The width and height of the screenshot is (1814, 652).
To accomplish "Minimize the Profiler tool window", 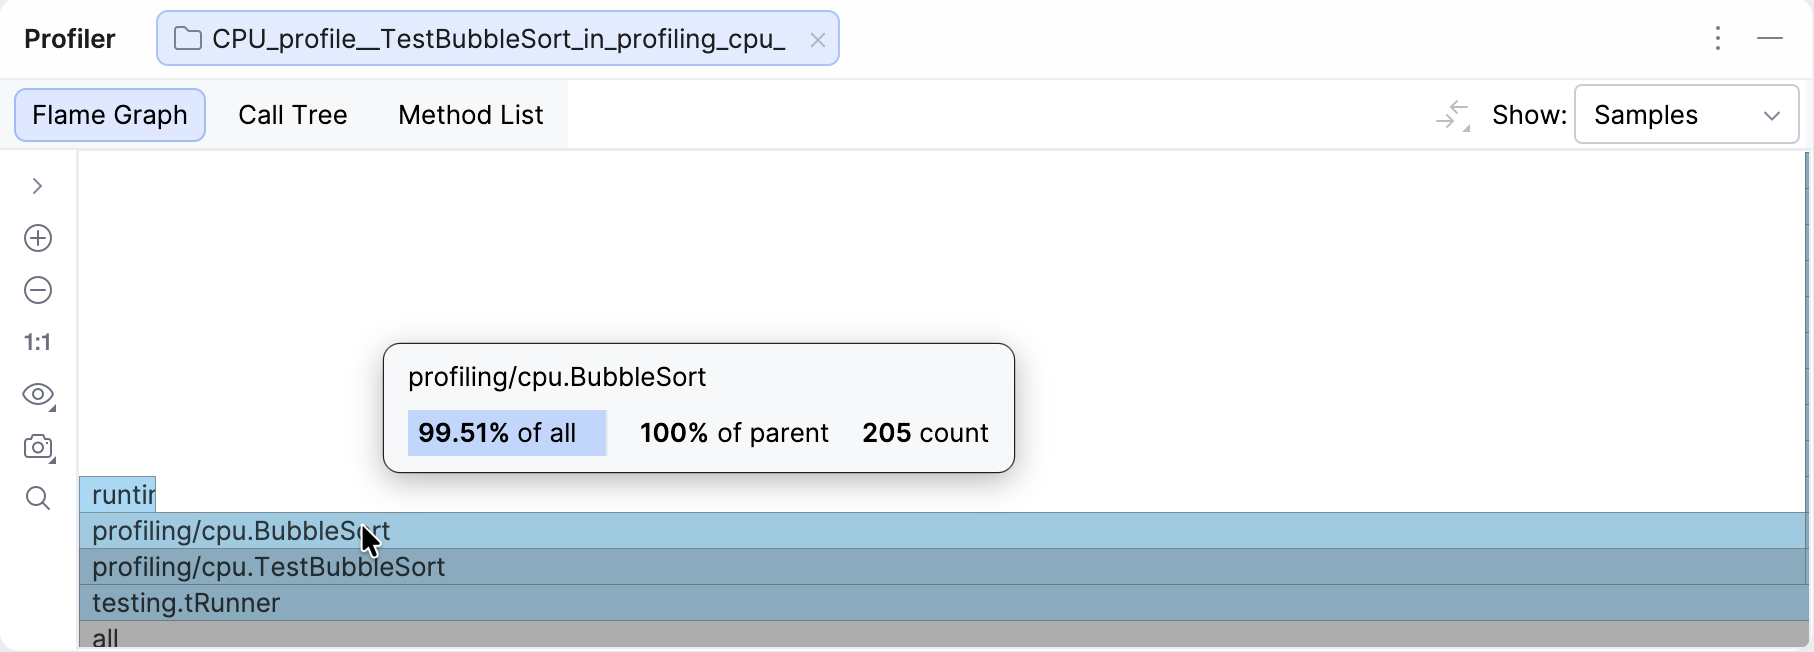I will tap(1770, 39).
